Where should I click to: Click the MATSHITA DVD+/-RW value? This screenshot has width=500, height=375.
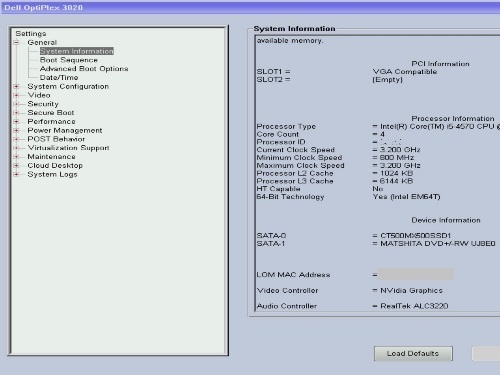click(438, 244)
